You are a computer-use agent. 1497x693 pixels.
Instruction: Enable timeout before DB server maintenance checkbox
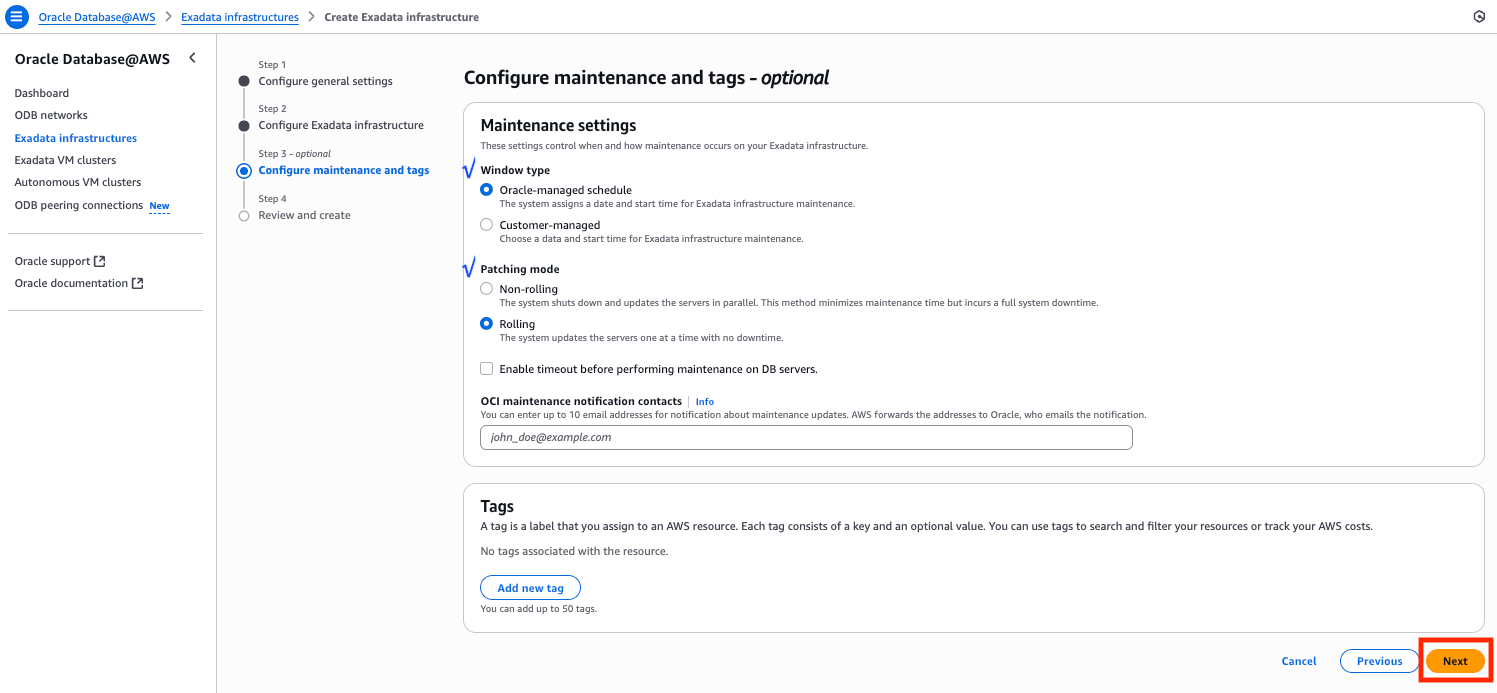pos(487,369)
